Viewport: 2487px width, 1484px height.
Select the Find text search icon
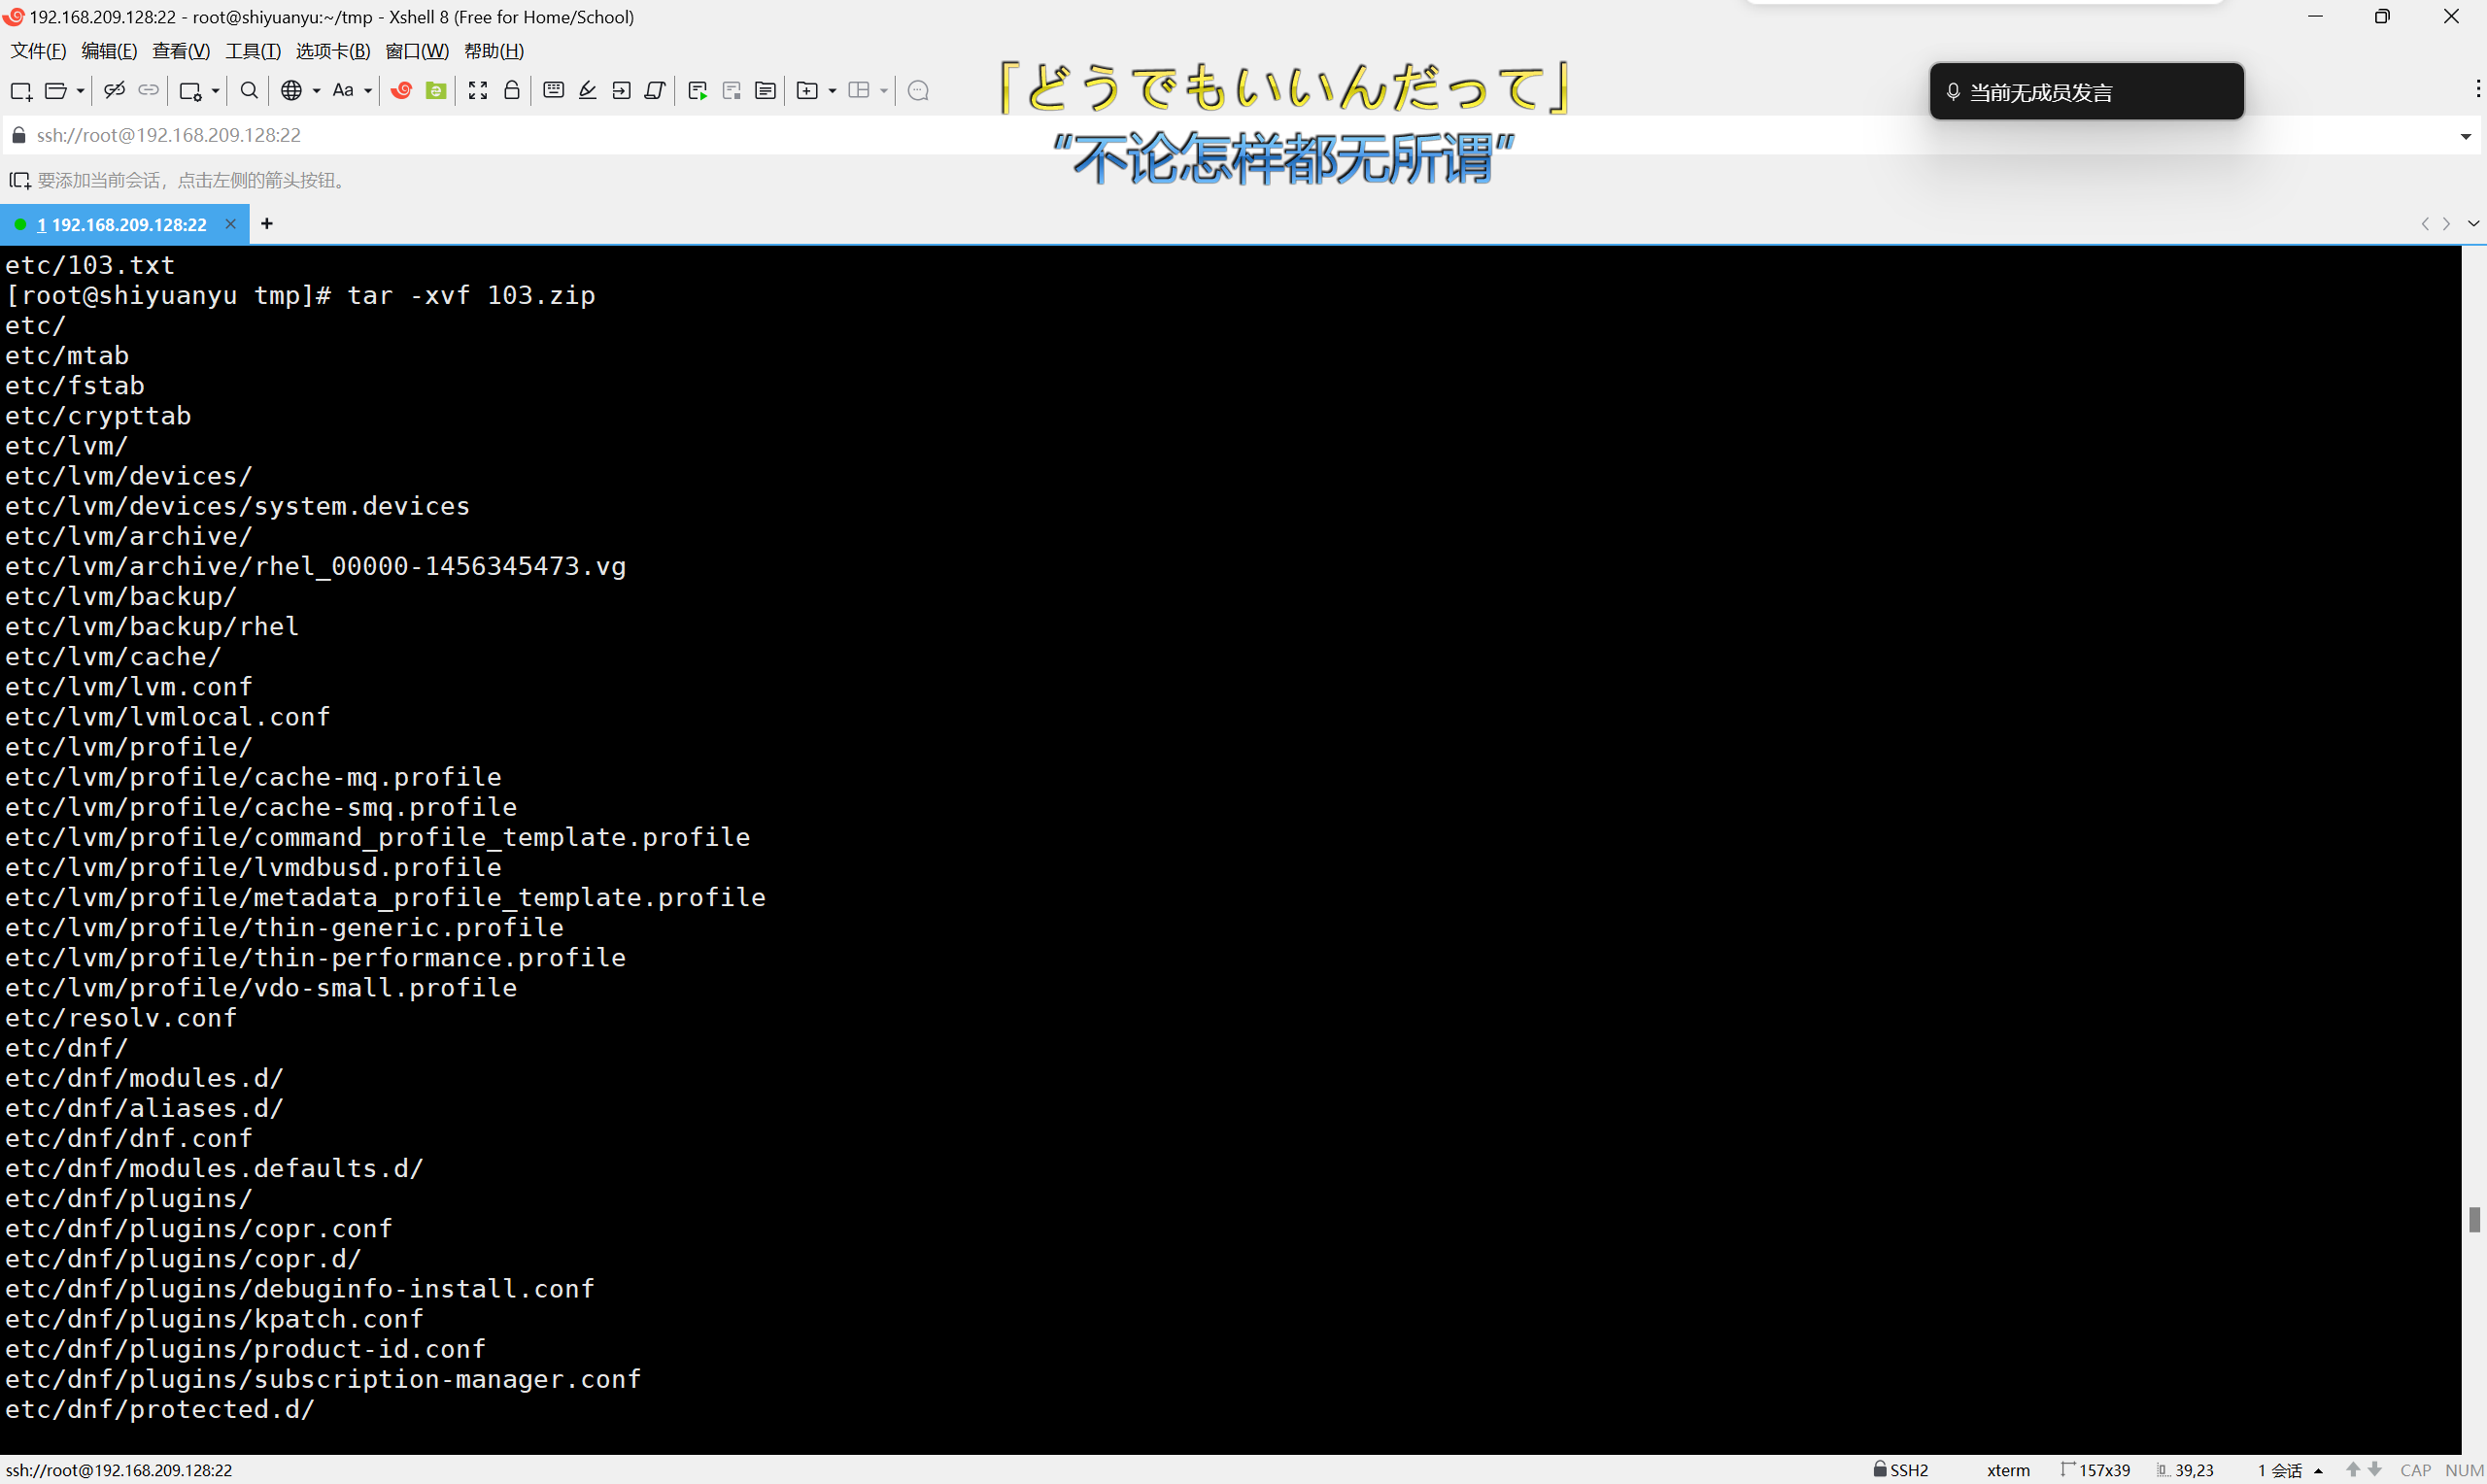(248, 90)
